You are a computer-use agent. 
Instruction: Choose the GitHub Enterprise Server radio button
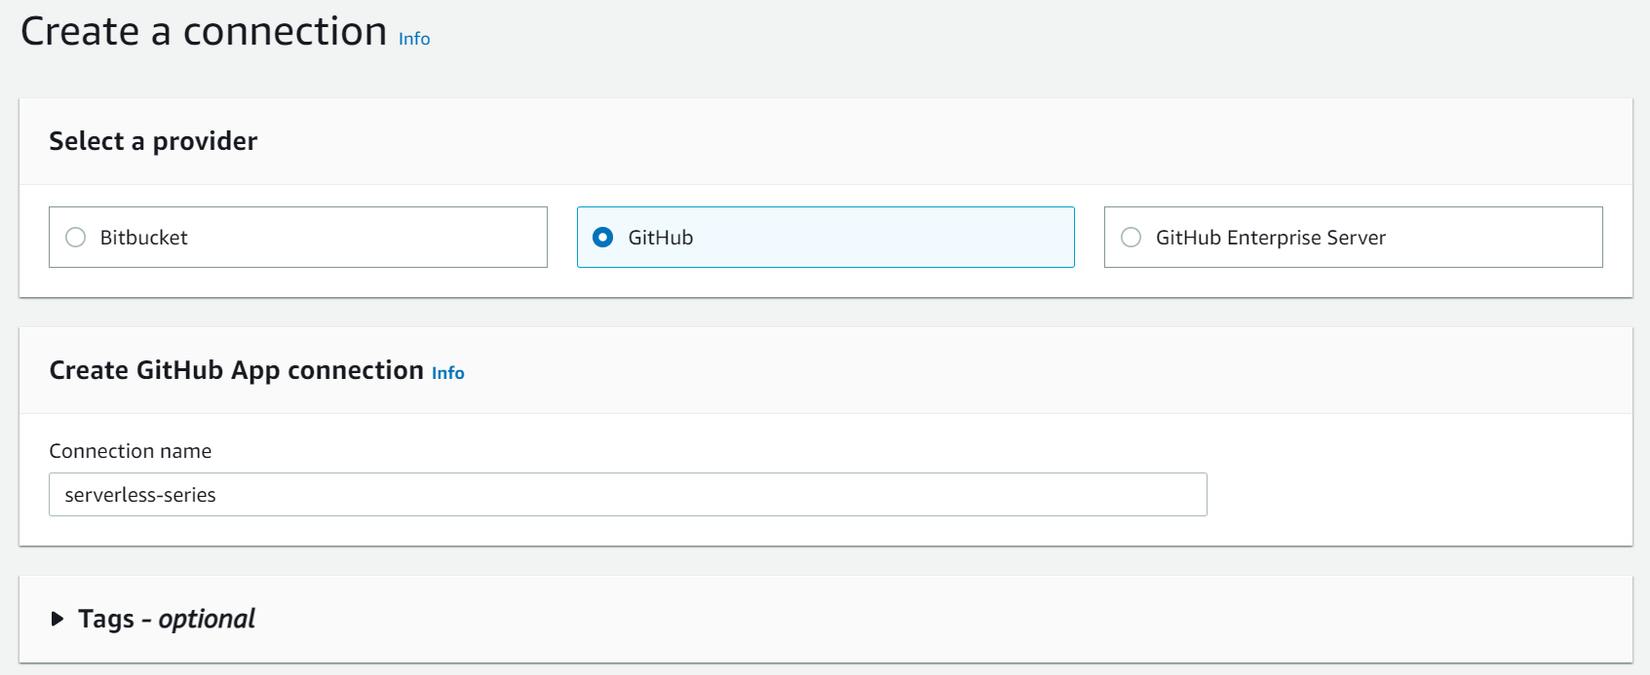pyautogui.click(x=1131, y=237)
